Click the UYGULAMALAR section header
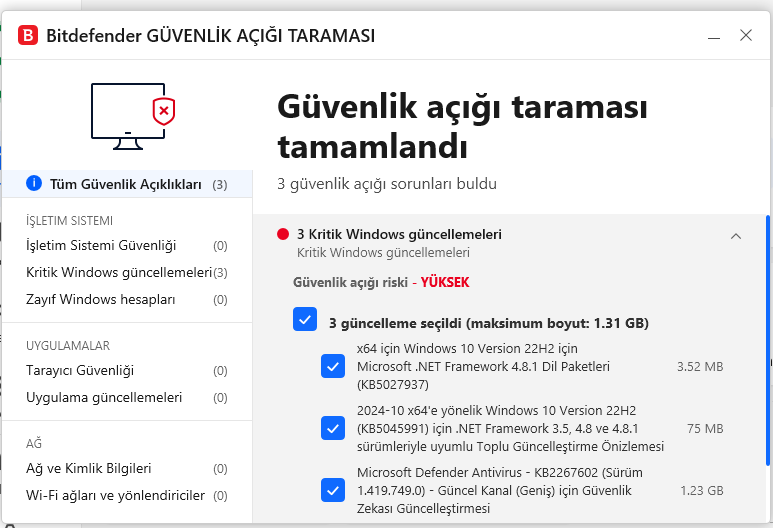Image resolution: width=773 pixels, height=528 pixels. pyautogui.click(x=68, y=346)
